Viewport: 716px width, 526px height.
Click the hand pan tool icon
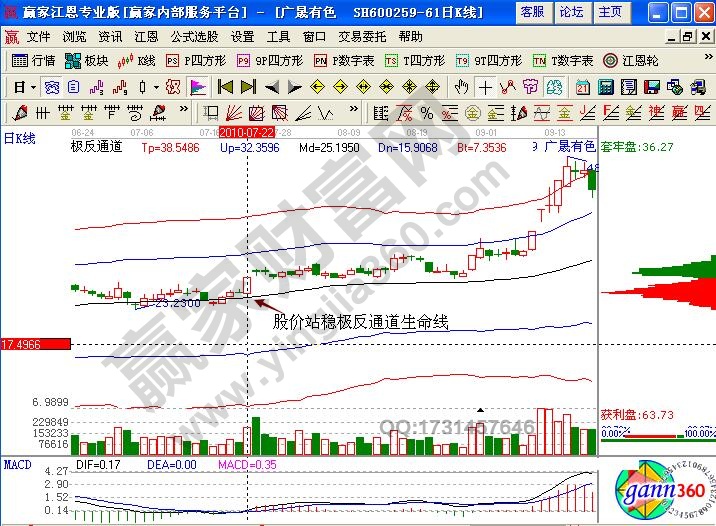point(461,87)
